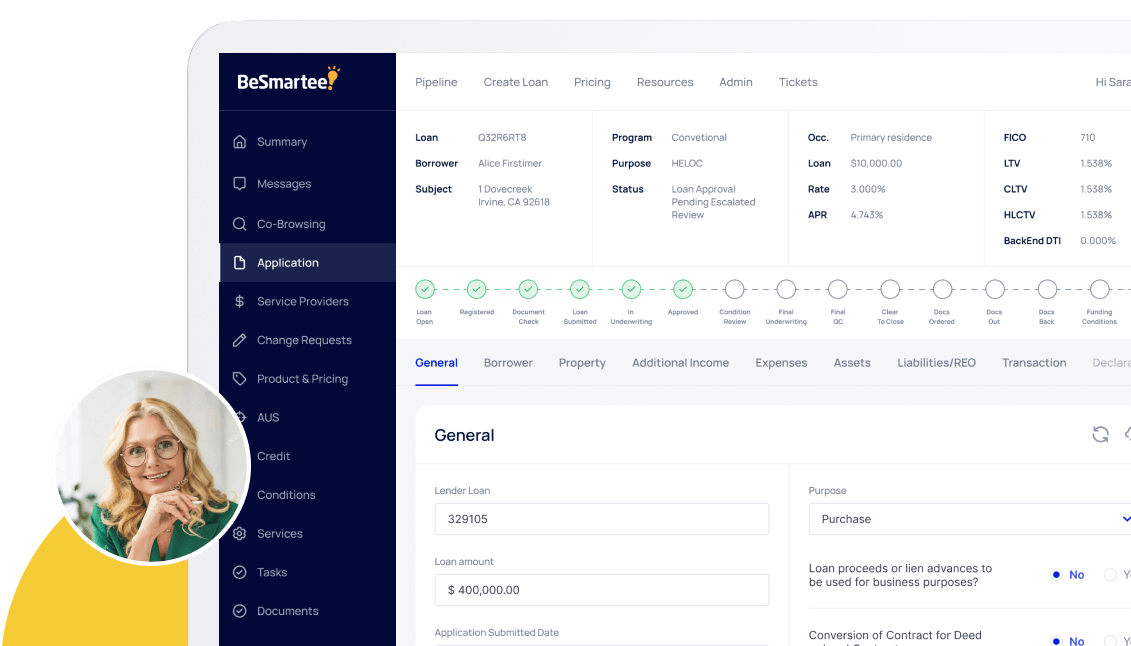This screenshot has width=1131, height=646.
Task: Select No for business purposes question
Action: tap(1056, 575)
